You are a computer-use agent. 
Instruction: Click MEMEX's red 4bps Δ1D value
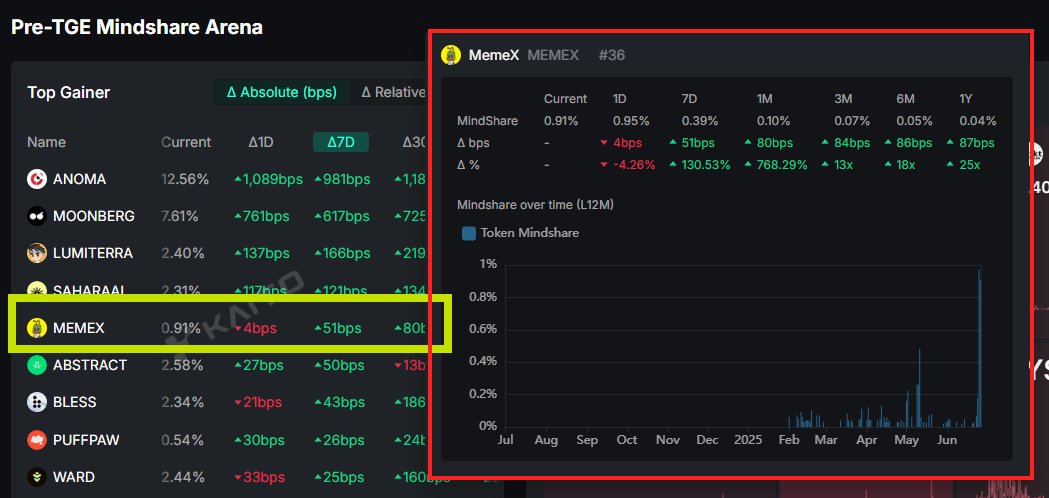click(x=255, y=328)
